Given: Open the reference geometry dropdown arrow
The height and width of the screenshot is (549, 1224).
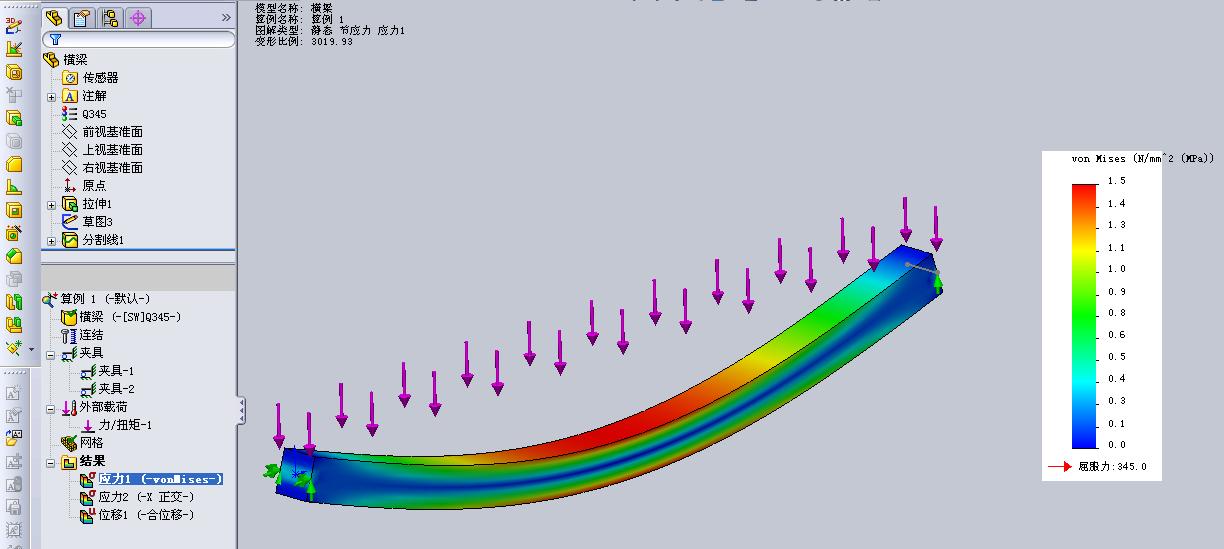Looking at the screenshot, I should [x=30, y=350].
